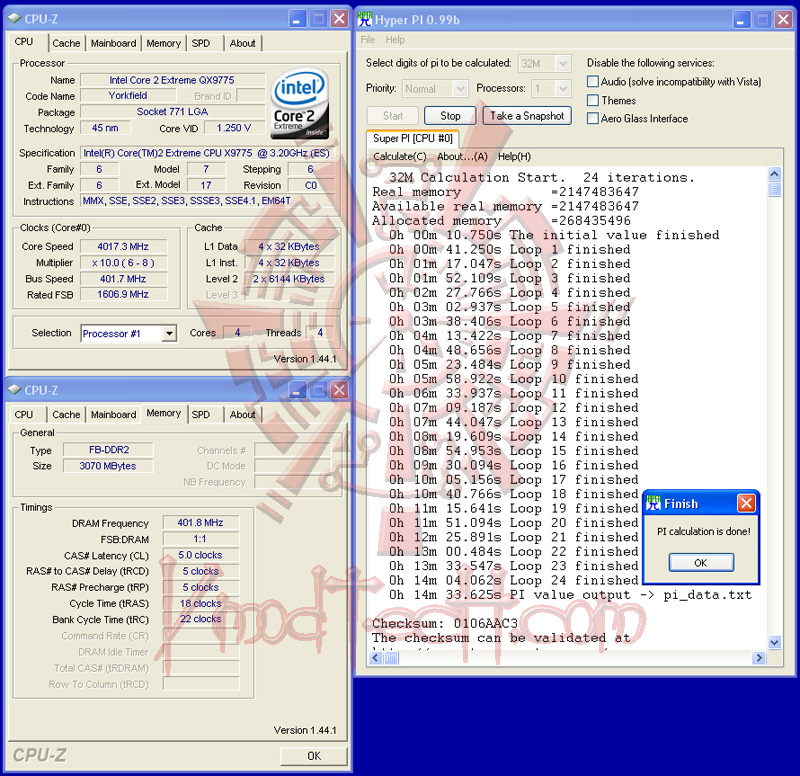This screenshot has width=800, height=776.
Task: Close the top CPU-Z window
Action: point(339,19)
